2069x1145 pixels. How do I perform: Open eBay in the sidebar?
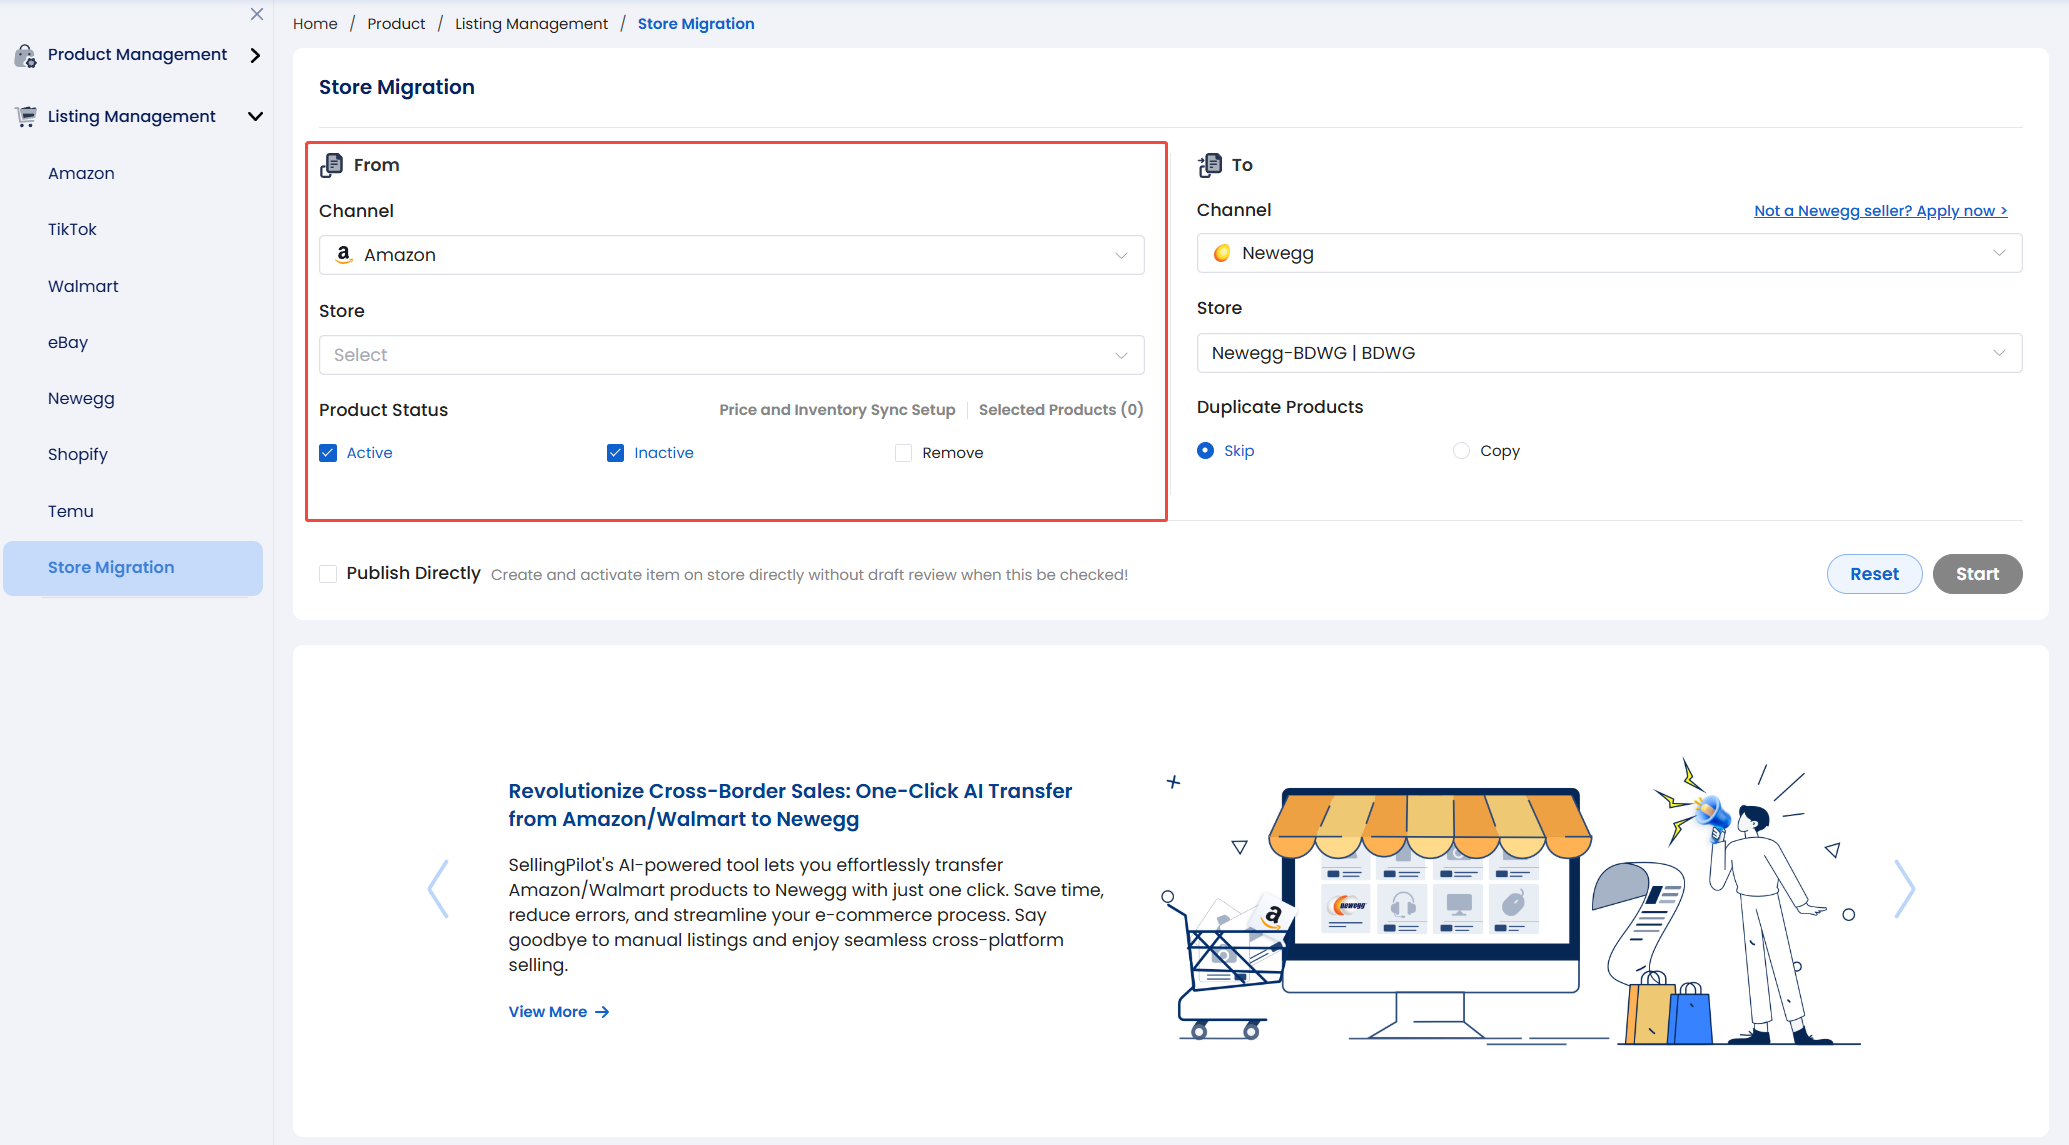point(68,342)
